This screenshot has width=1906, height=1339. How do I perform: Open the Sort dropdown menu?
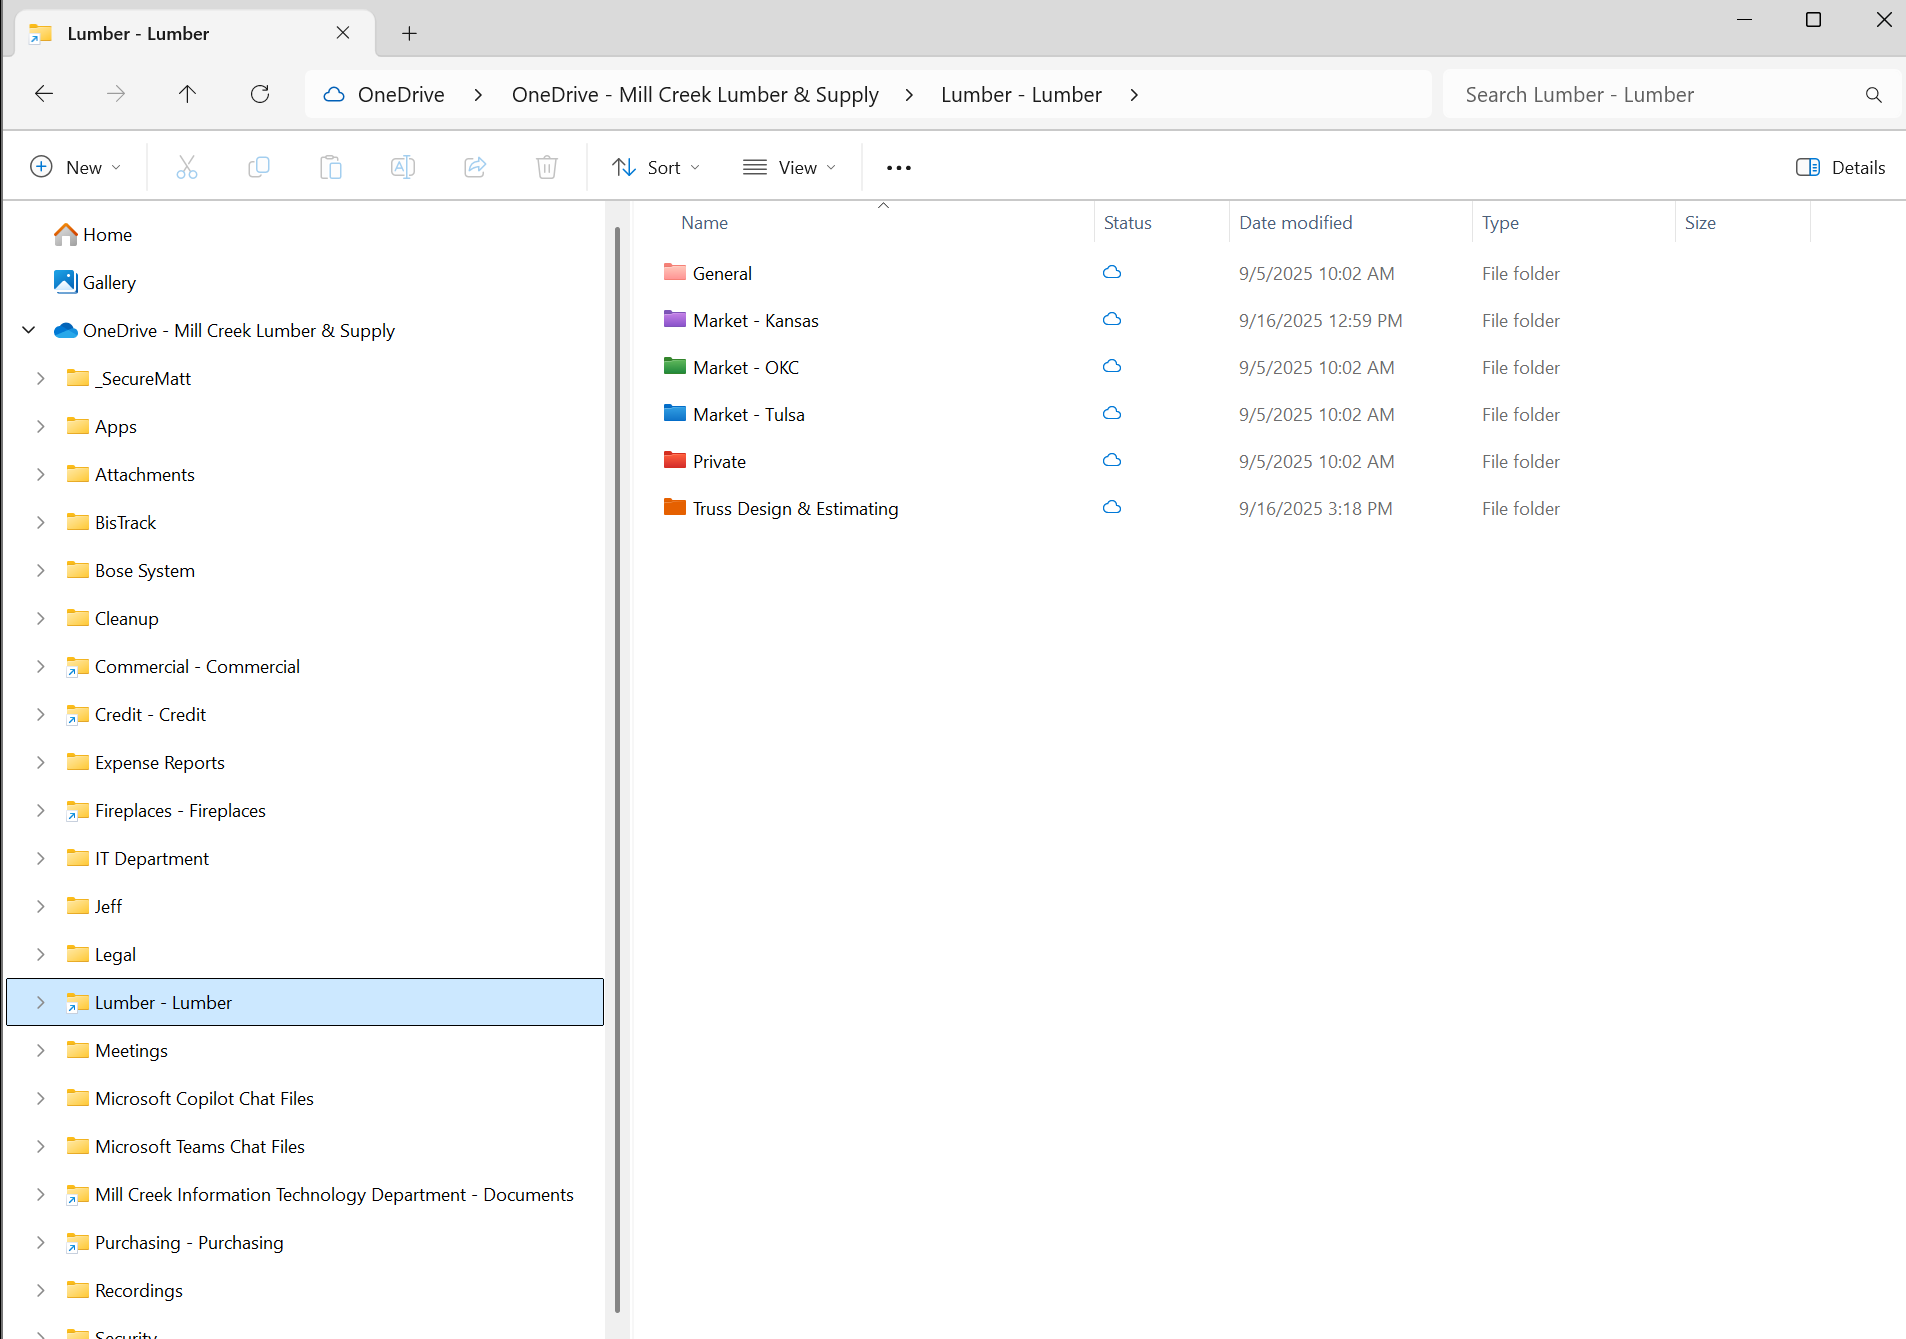[656, 167]
